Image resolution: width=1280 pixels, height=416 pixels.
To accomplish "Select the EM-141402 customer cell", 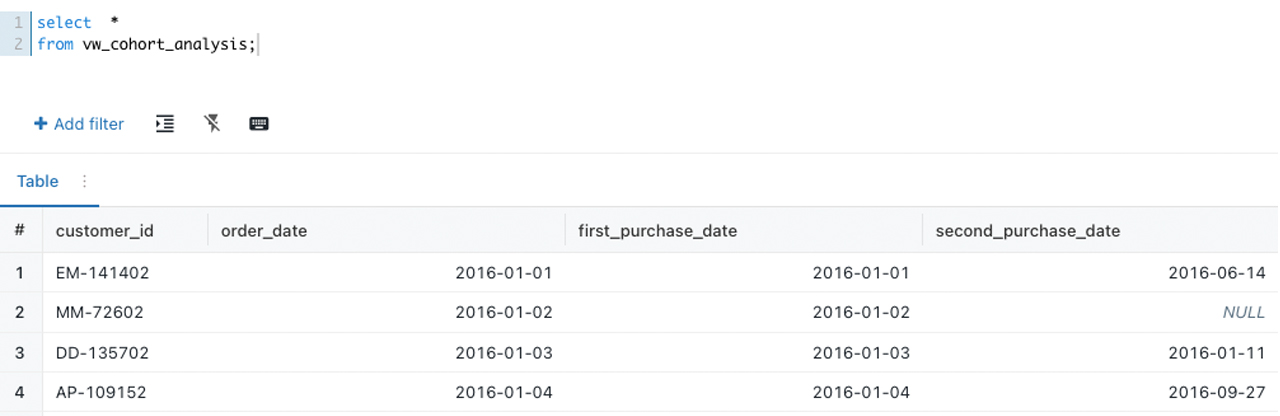I will coord(102,272).
